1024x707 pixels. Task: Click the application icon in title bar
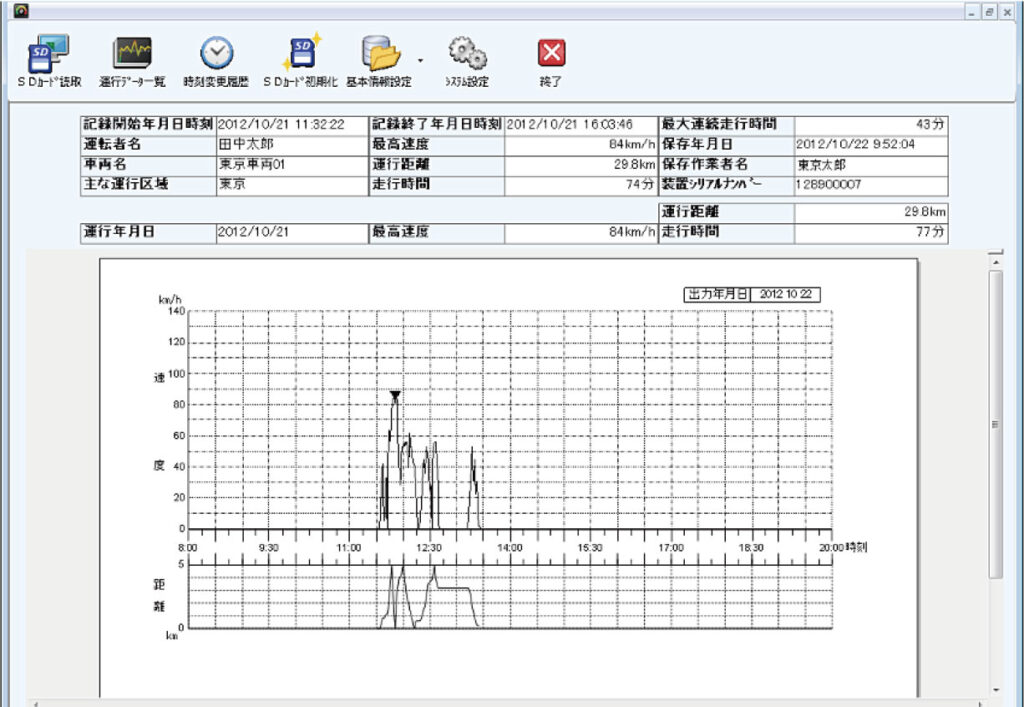pos(21,11)
